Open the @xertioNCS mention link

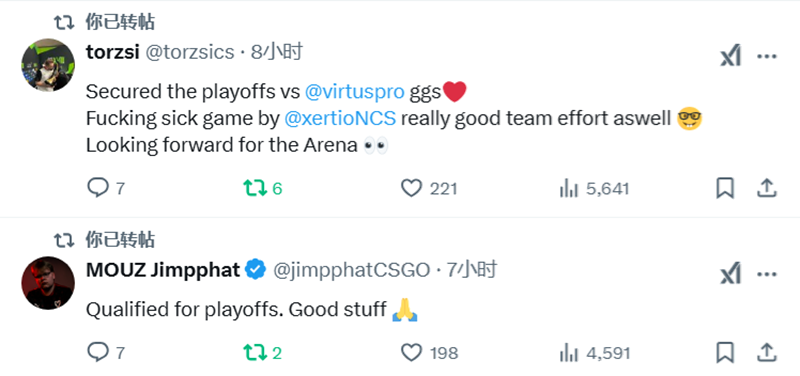(x=340, y=118)
